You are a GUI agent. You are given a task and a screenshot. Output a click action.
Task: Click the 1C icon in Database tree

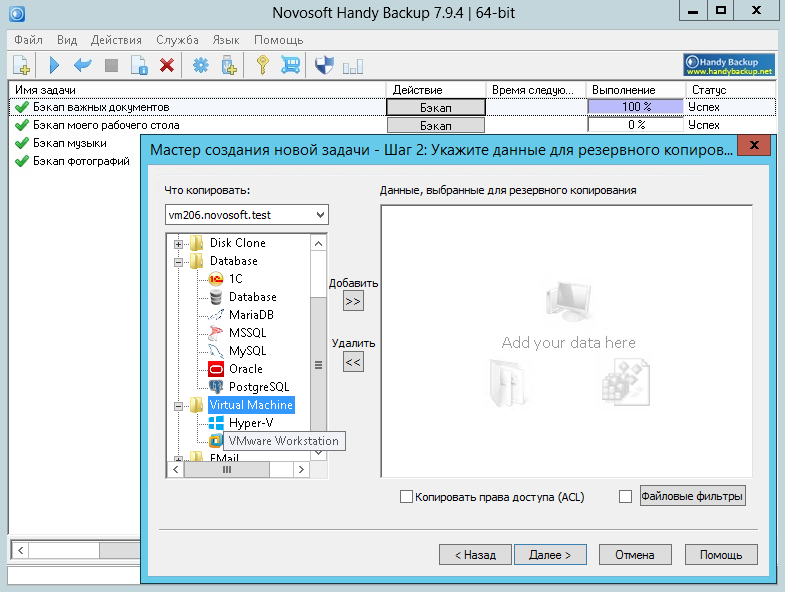tap(216, 278)
